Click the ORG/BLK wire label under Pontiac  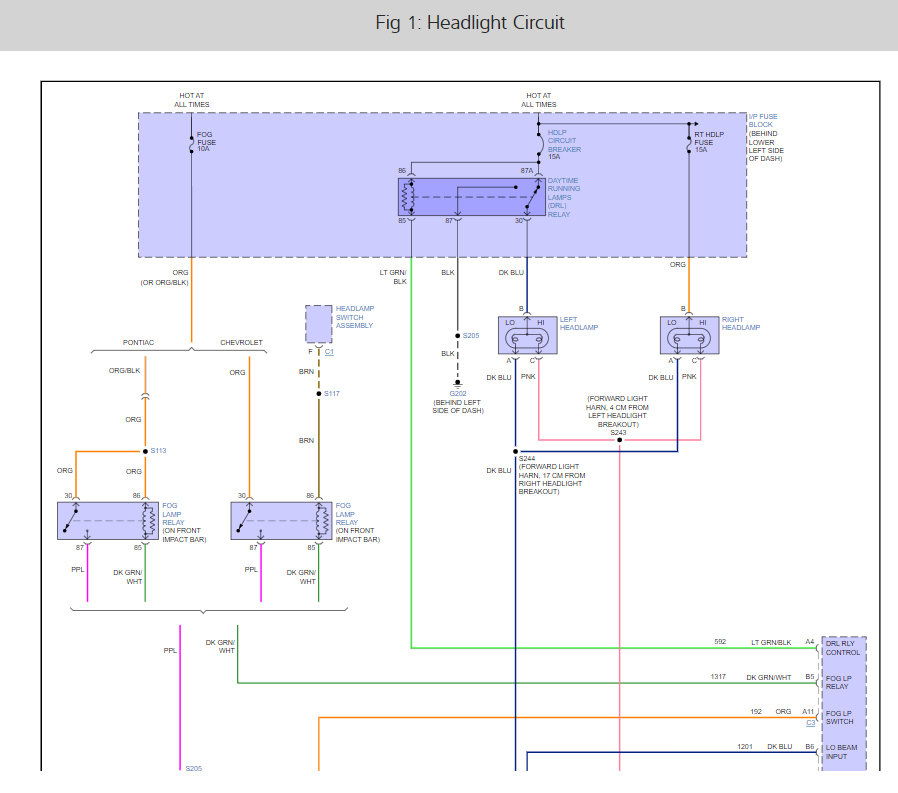[124, 370]
